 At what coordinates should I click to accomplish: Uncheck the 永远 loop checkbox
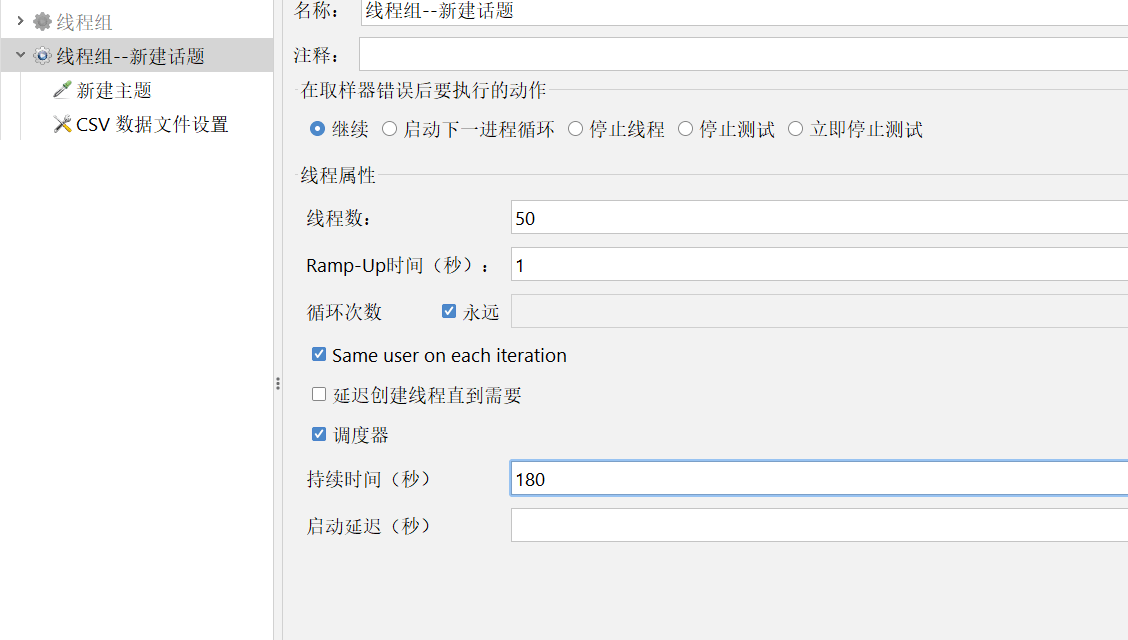tap(449, 311)
